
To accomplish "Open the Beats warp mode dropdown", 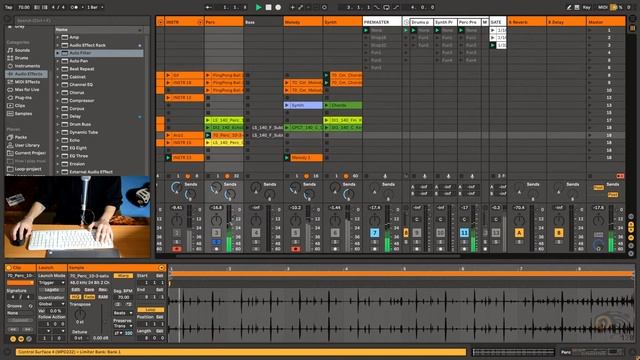I will click(x=123, y=313).
